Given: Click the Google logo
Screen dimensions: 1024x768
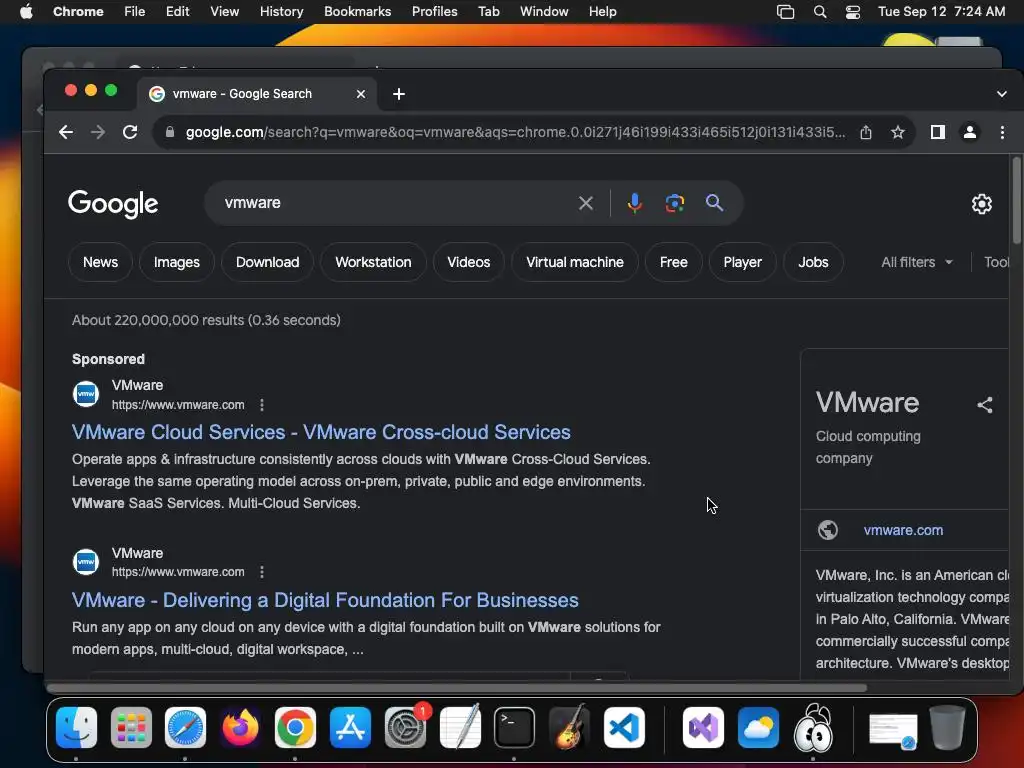Looking at the screenshot, I should [x=113, y=204].
